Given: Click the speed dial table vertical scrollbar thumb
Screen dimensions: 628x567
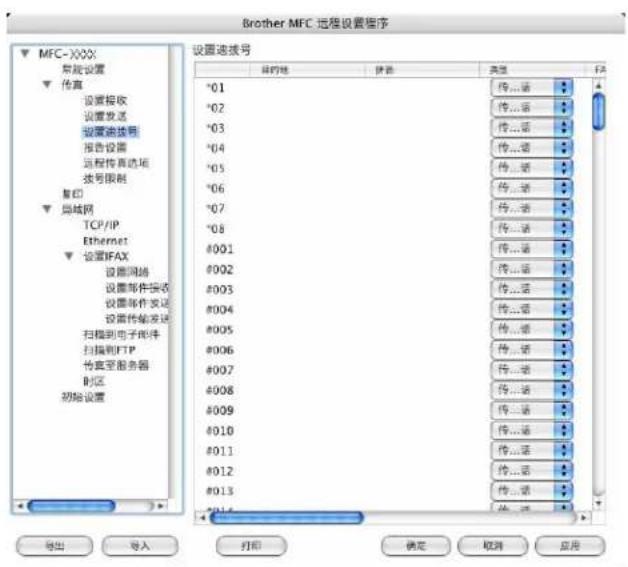Looking at the screenshot, I should [x=599, y=112].
